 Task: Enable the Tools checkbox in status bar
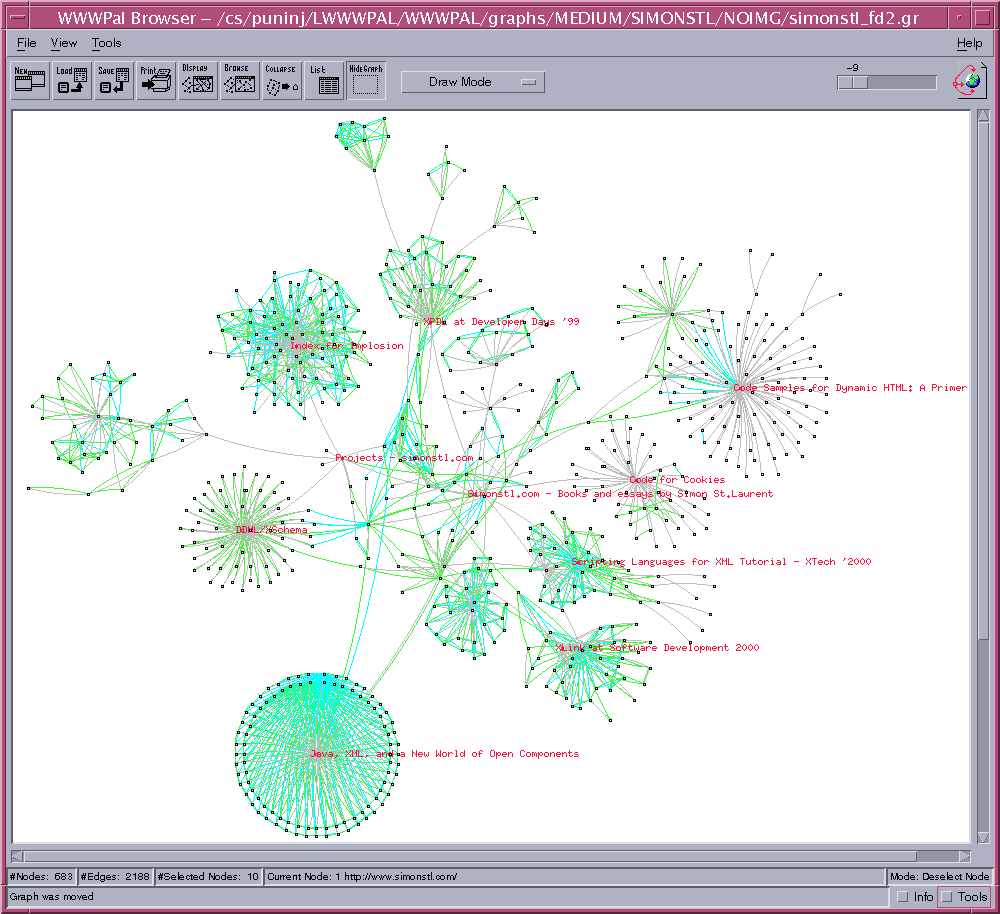click(965, 897)
